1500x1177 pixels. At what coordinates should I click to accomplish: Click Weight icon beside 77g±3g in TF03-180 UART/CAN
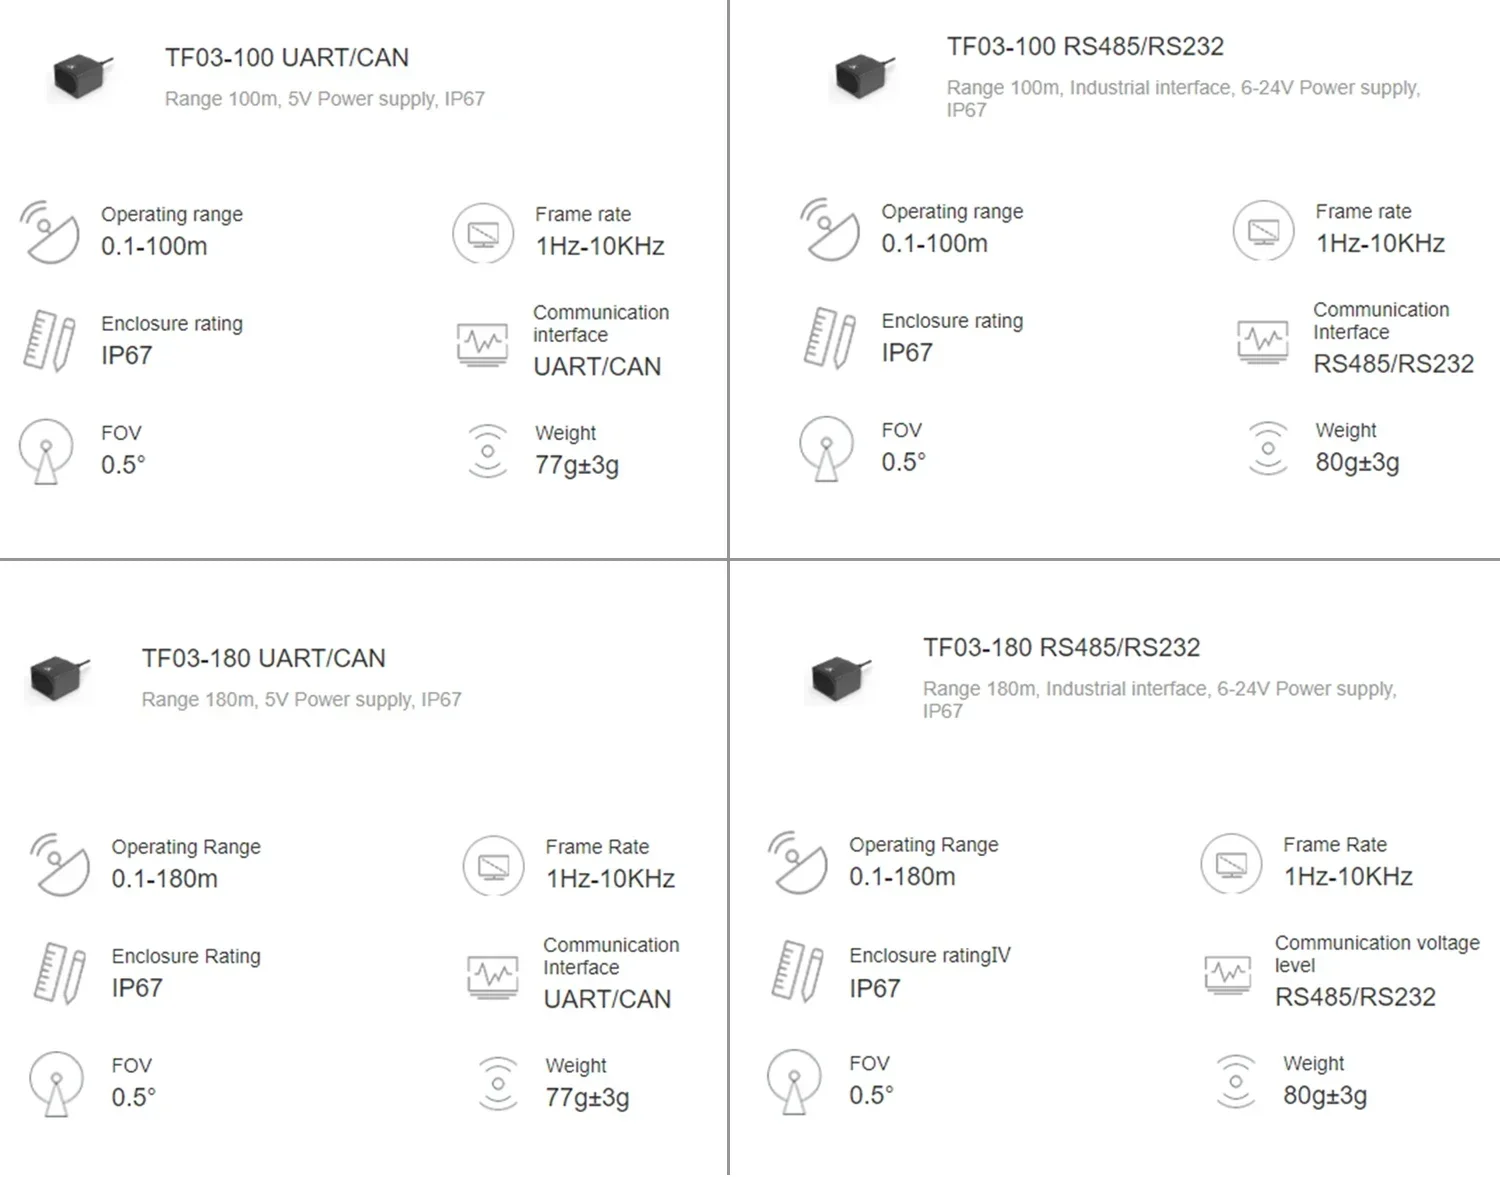click(x=498, y=1083)
